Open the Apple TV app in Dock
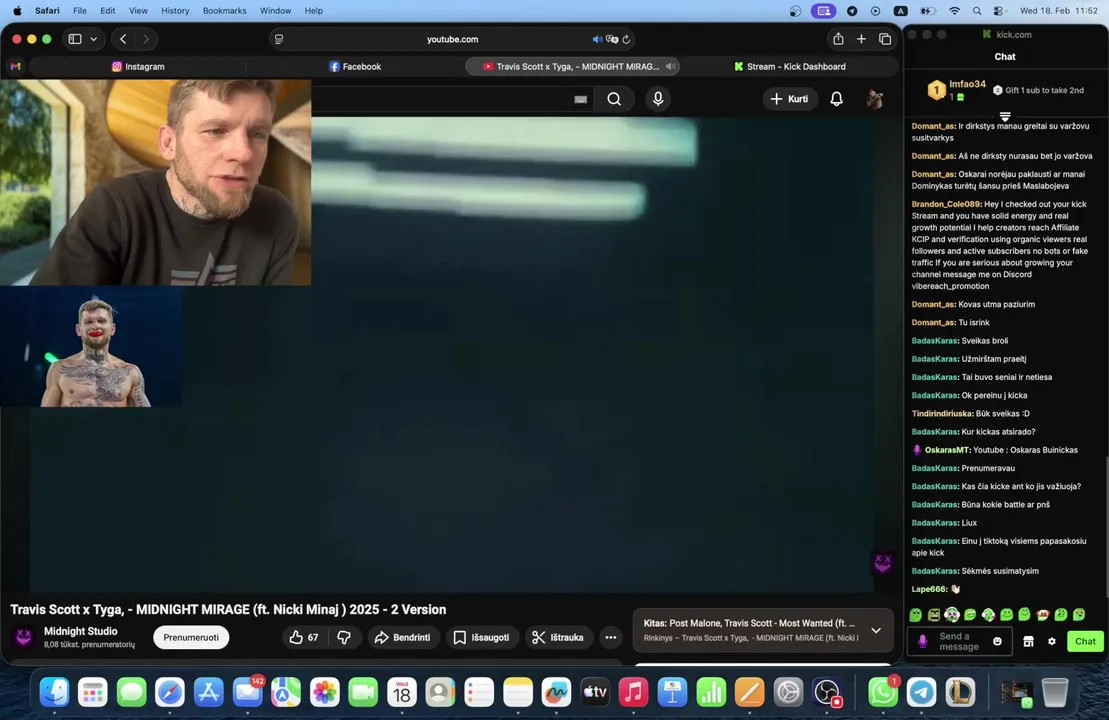 594,692
